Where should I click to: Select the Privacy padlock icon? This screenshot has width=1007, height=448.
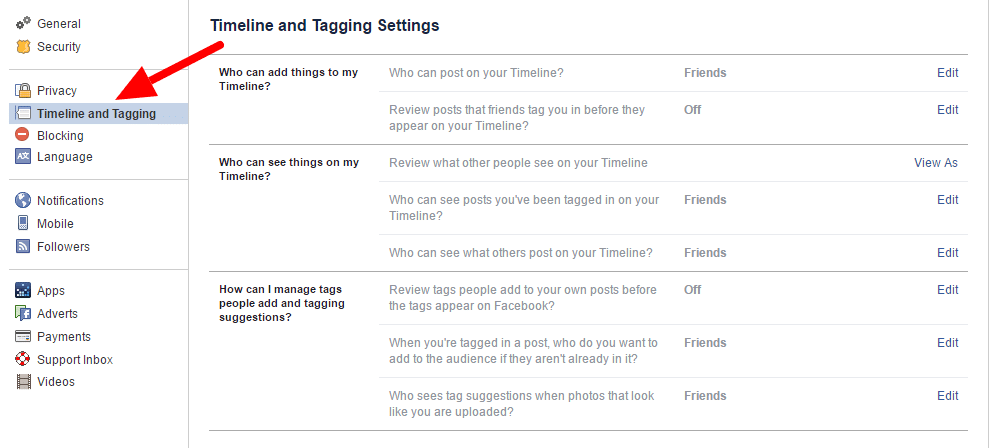point(23,90)
